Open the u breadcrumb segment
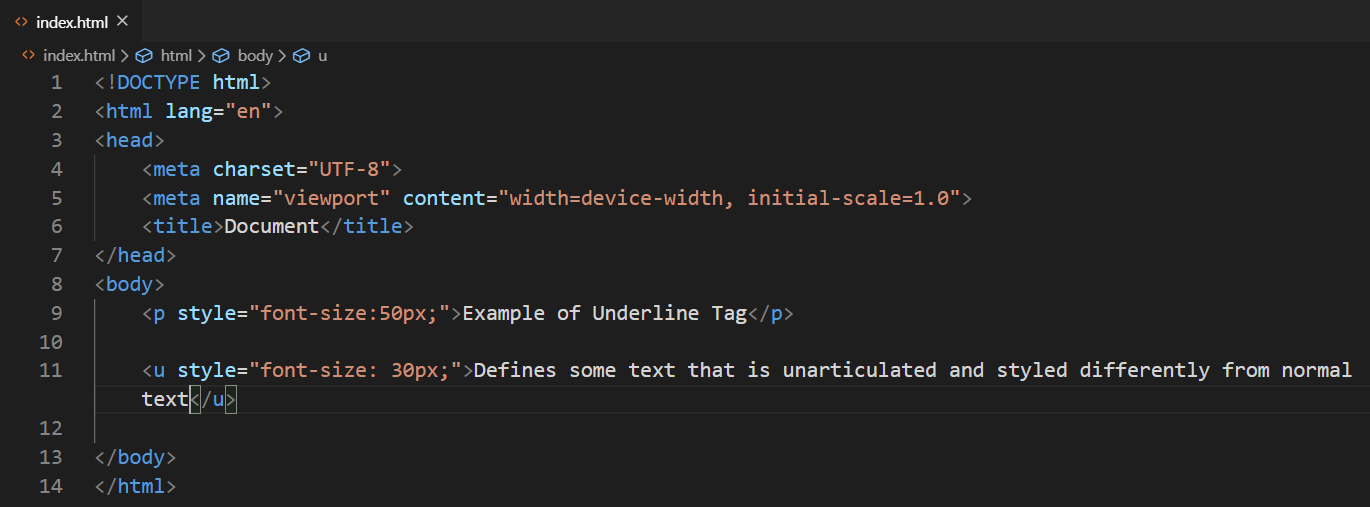This screenshot has width=1370, height=507. (322, 56)
